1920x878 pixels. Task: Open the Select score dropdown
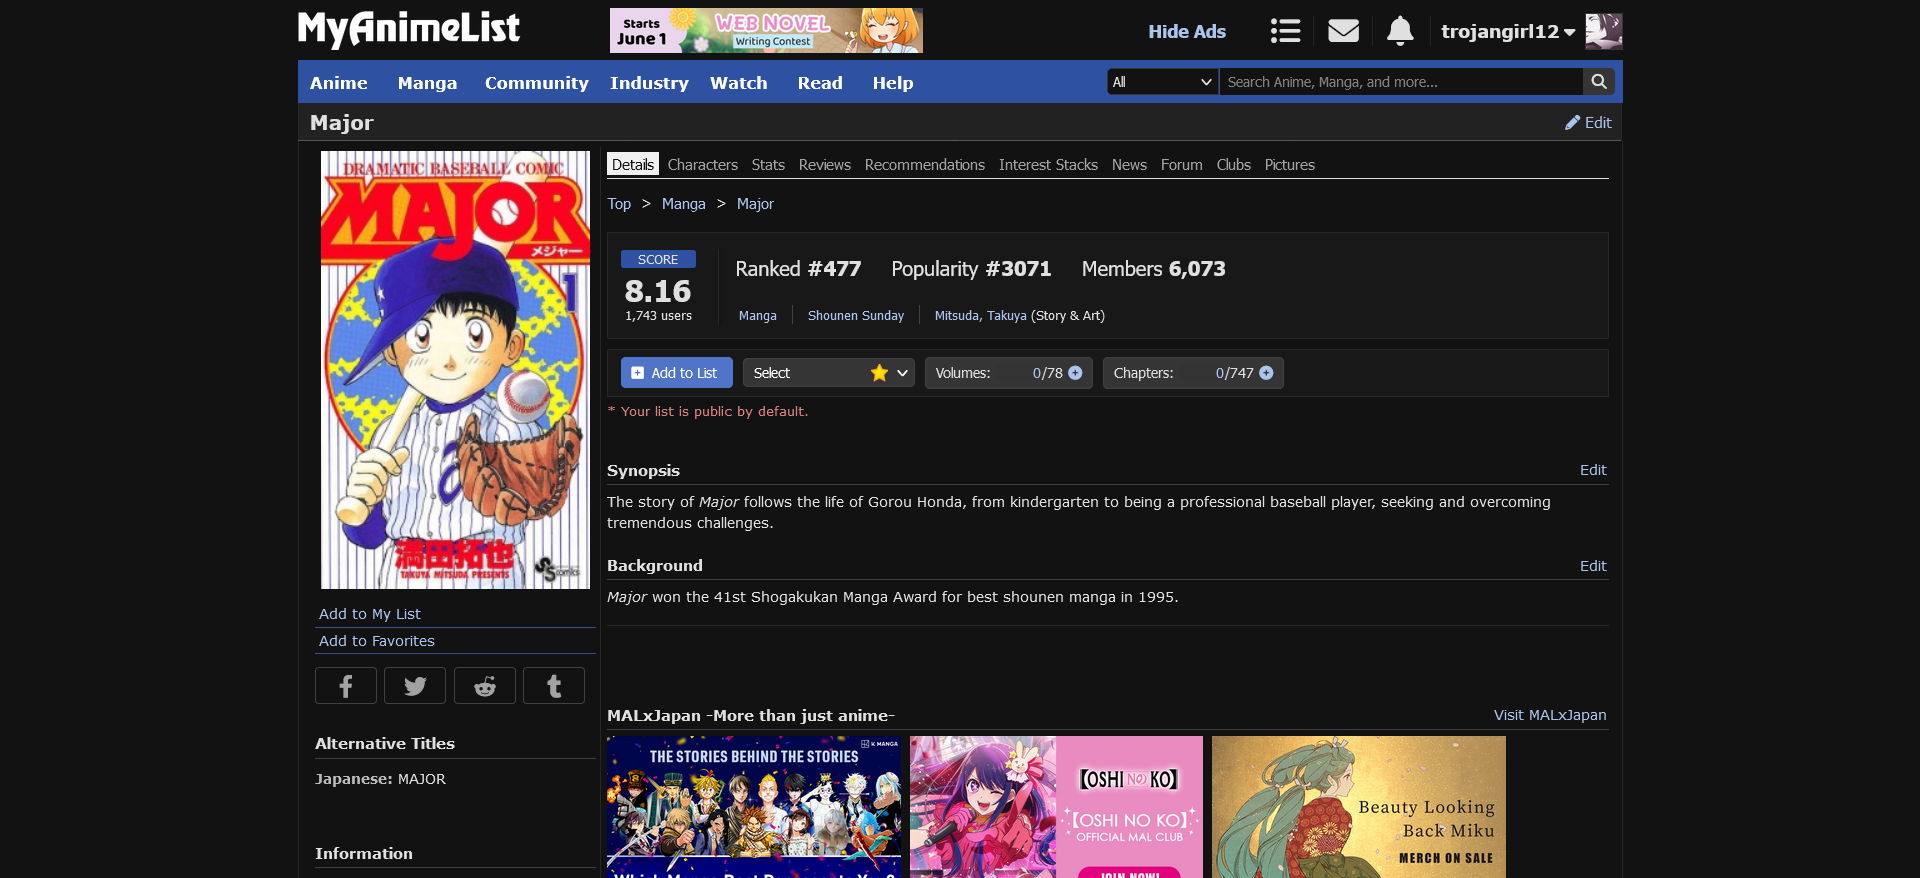click(x=829, y=373)
